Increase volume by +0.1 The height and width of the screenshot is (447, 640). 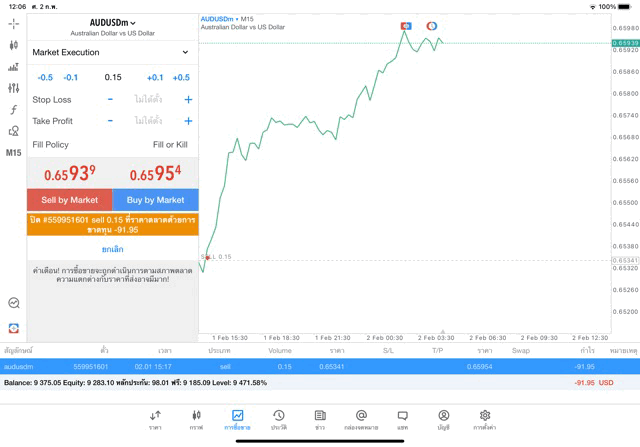(155, 78)
